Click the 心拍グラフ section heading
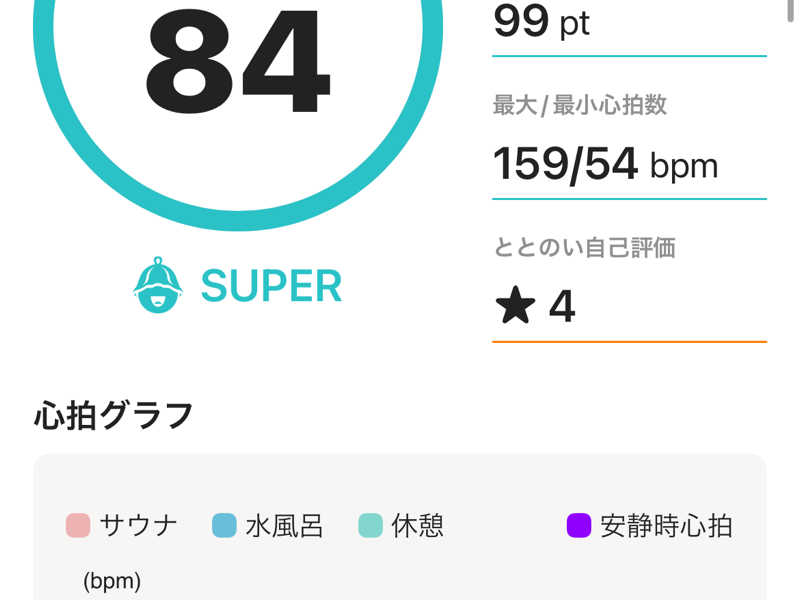Screen dimensions: 800x600 (x=113, y=415)
